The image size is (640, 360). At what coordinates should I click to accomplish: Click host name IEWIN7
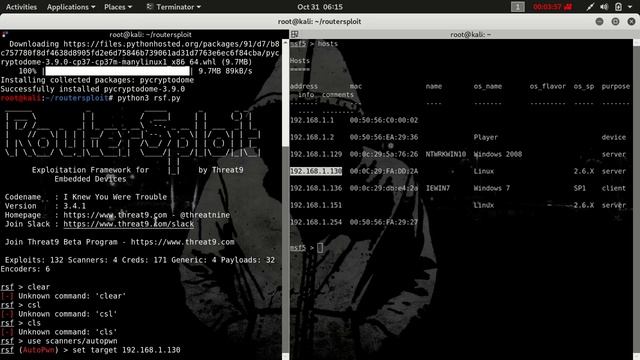tap(438, 188)
